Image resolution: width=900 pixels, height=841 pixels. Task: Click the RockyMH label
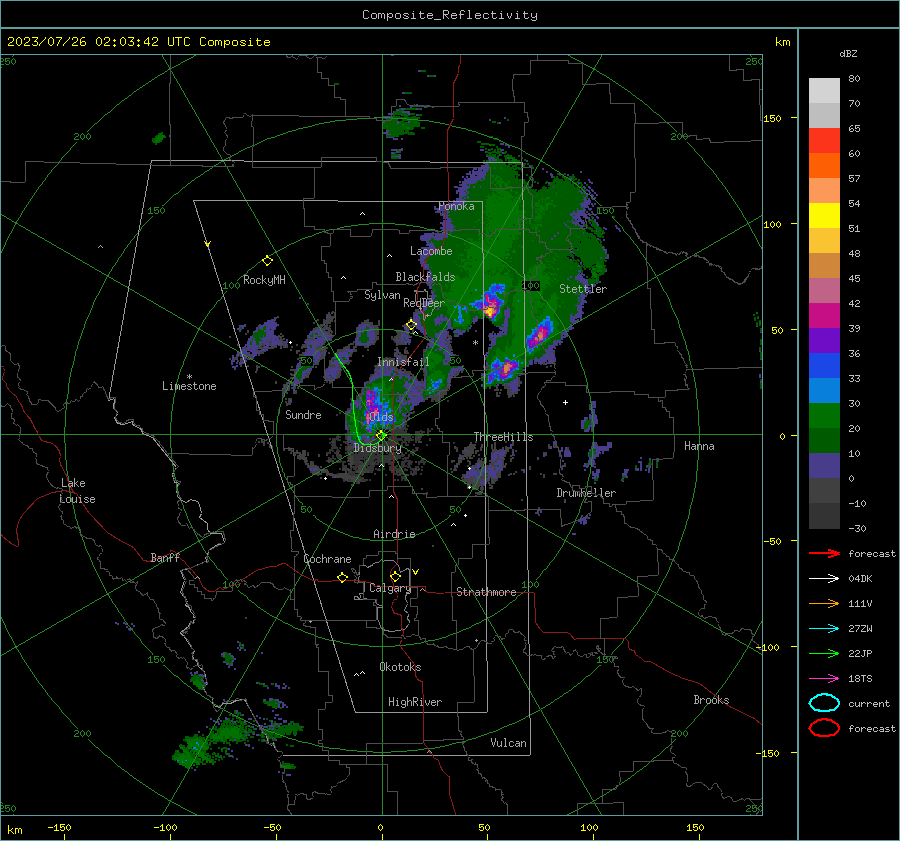click(x=264, y=280)
